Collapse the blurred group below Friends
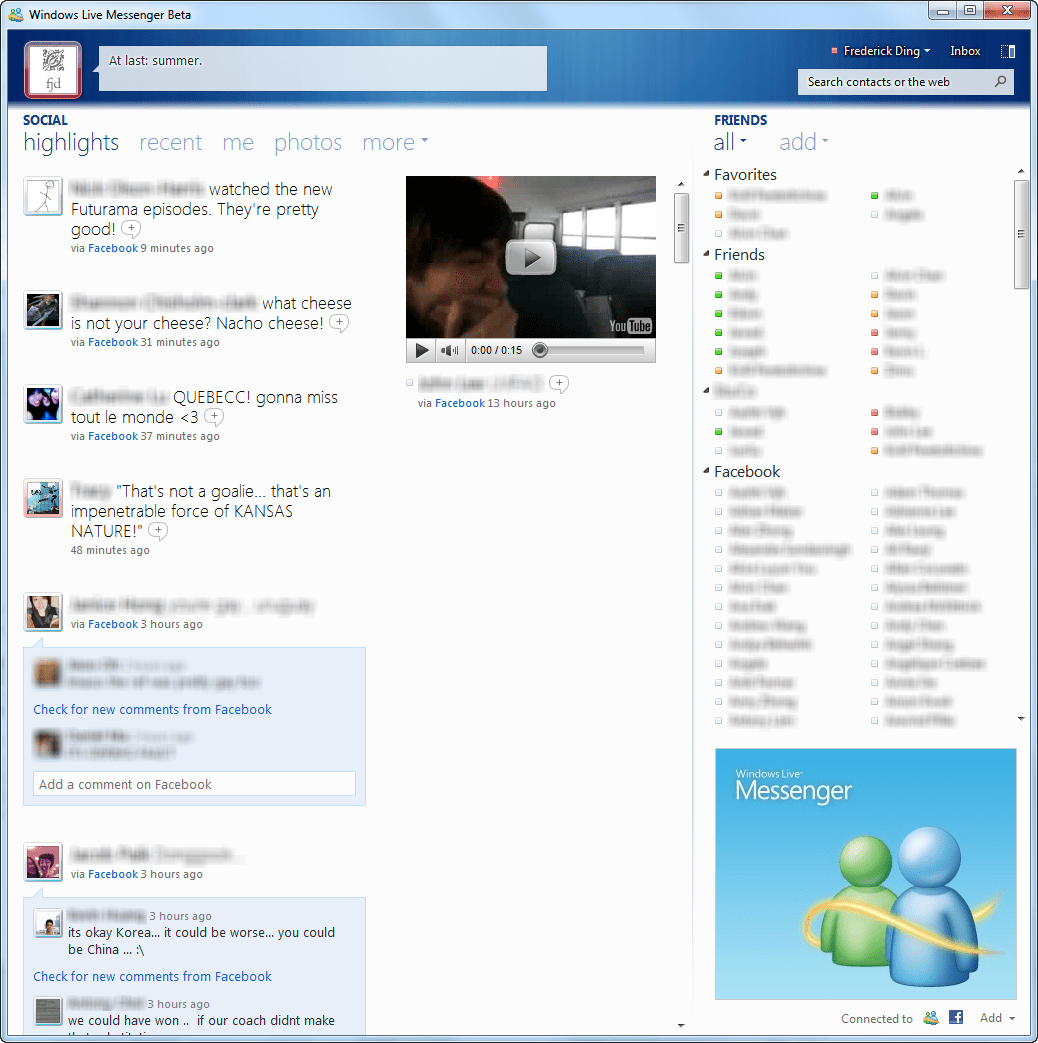1038x1043 pixels. 706,391
